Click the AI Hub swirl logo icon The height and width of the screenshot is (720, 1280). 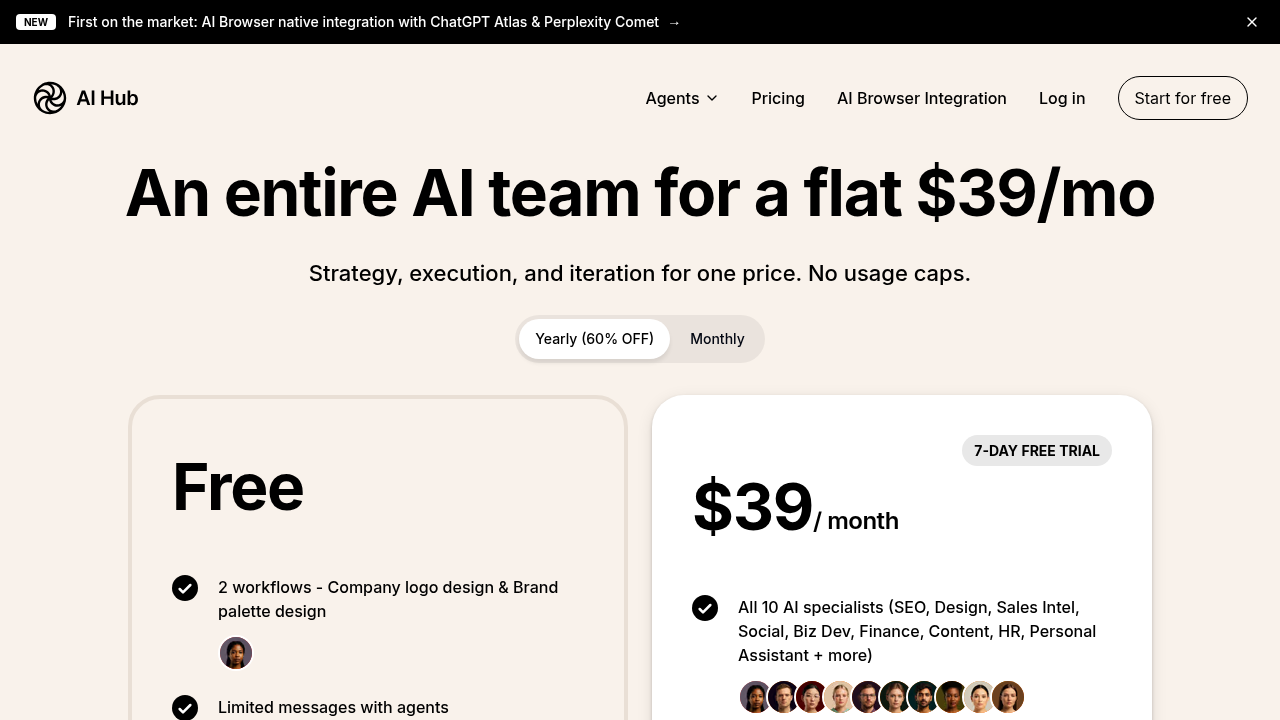pos(50,98)
